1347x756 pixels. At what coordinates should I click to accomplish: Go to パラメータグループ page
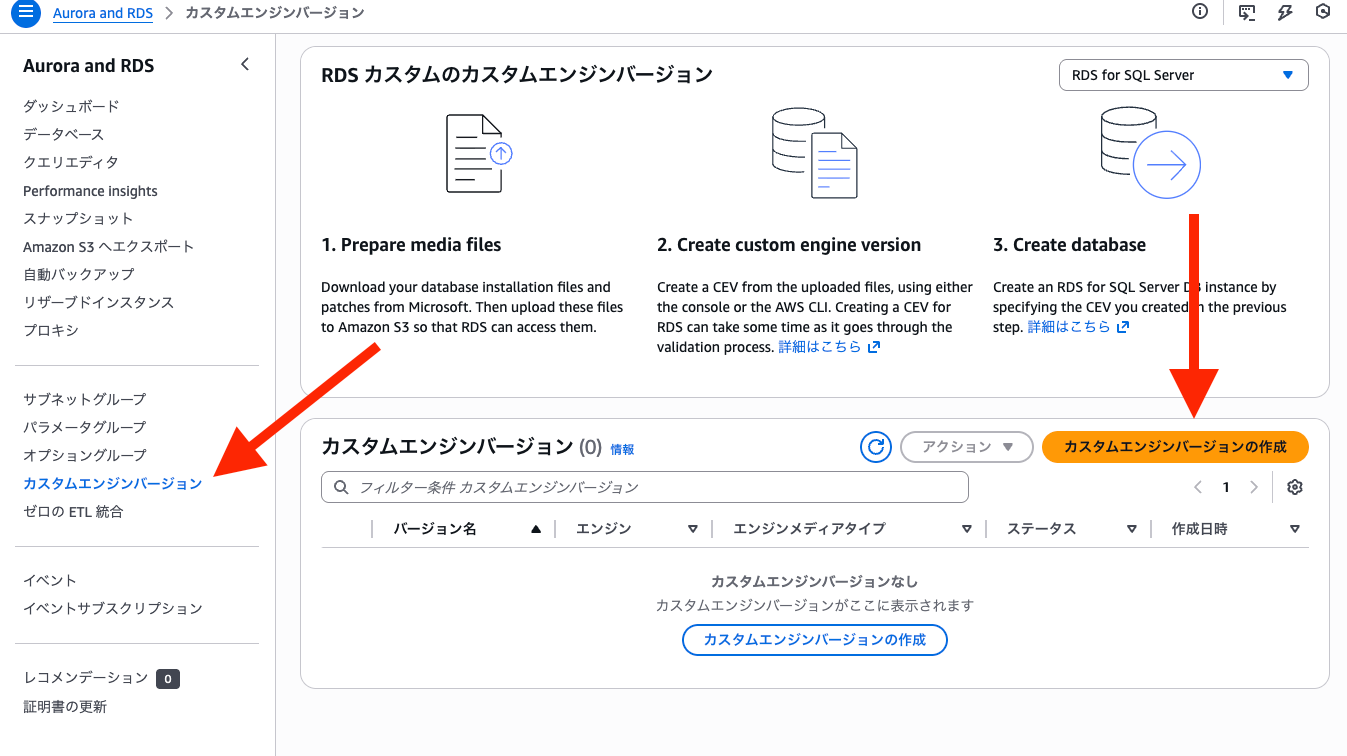point(85,427)
